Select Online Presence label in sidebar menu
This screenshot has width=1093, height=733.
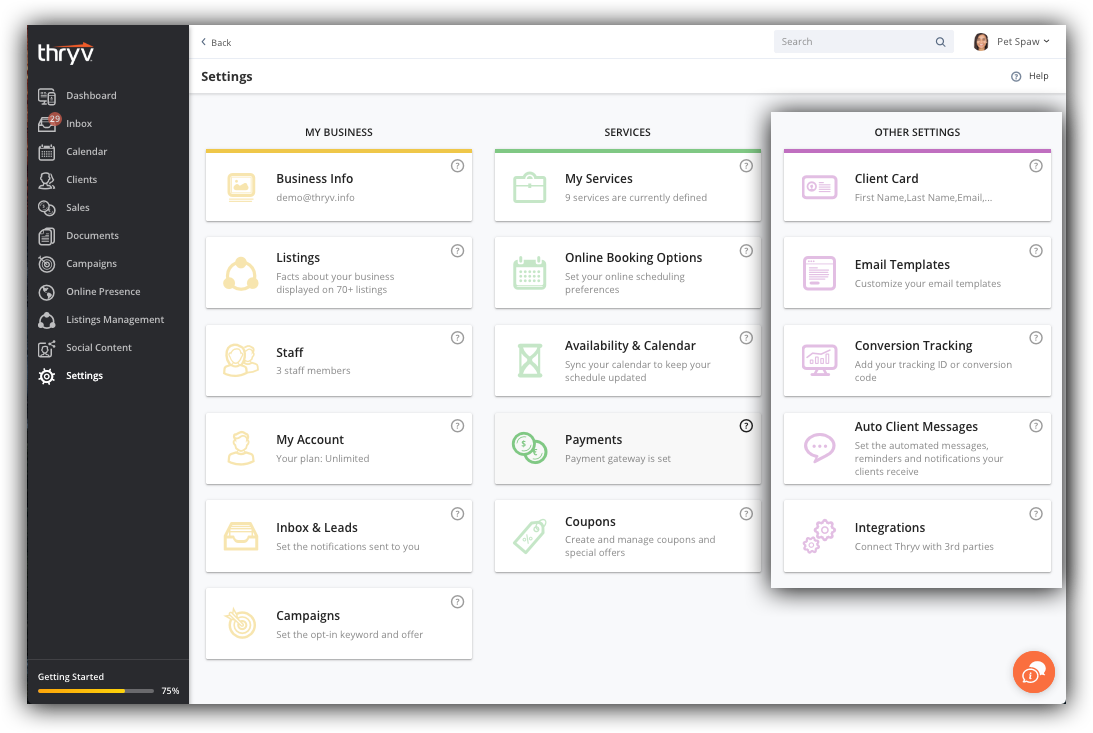(103, 292)
